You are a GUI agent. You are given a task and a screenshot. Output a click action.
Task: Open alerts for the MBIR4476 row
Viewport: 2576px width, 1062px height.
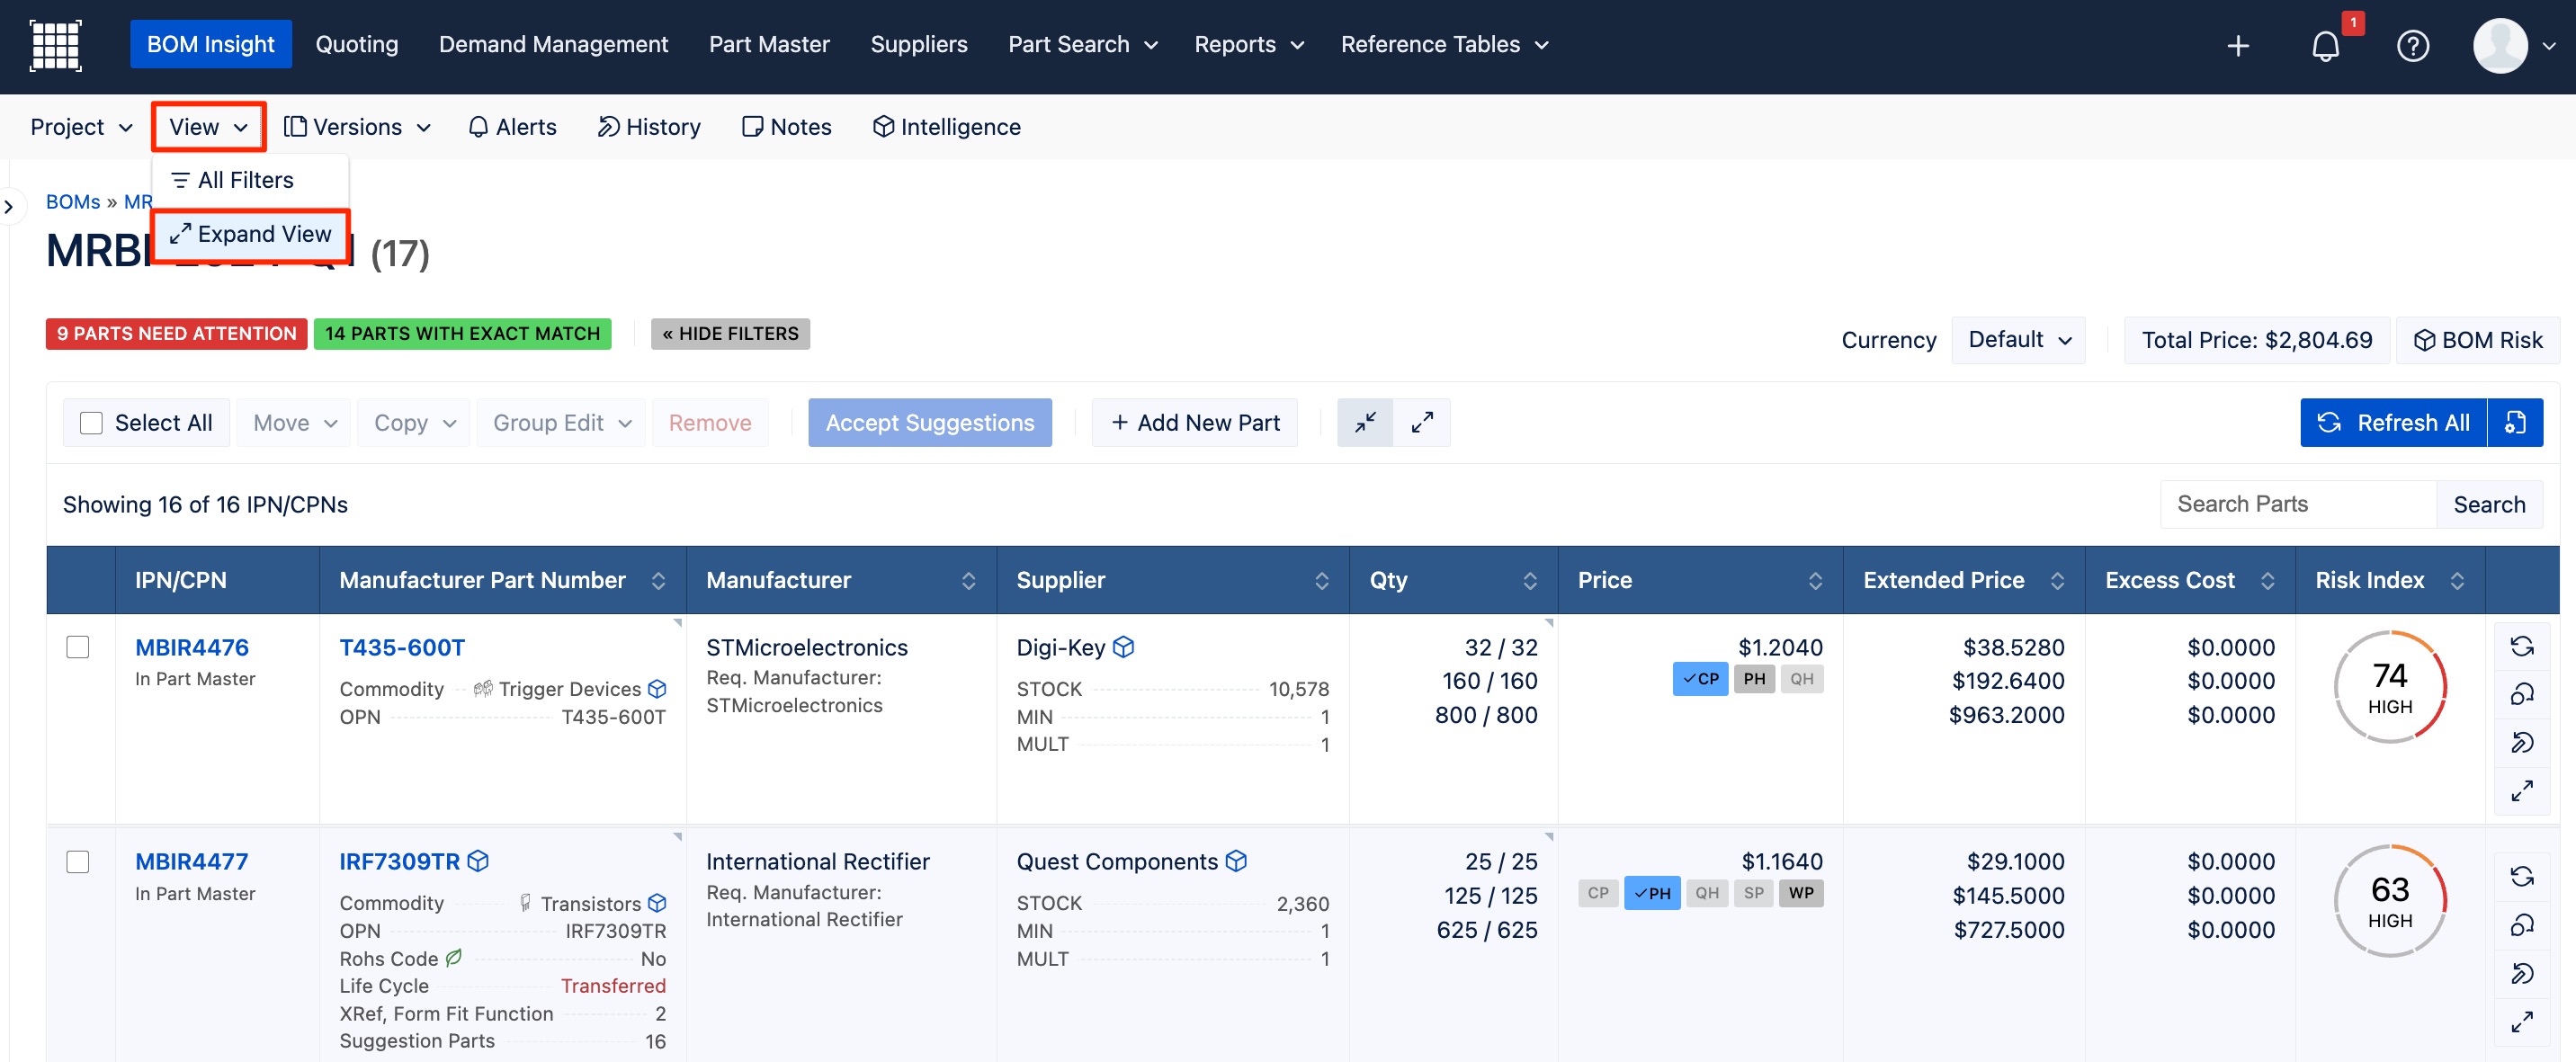click(2521, 694)
